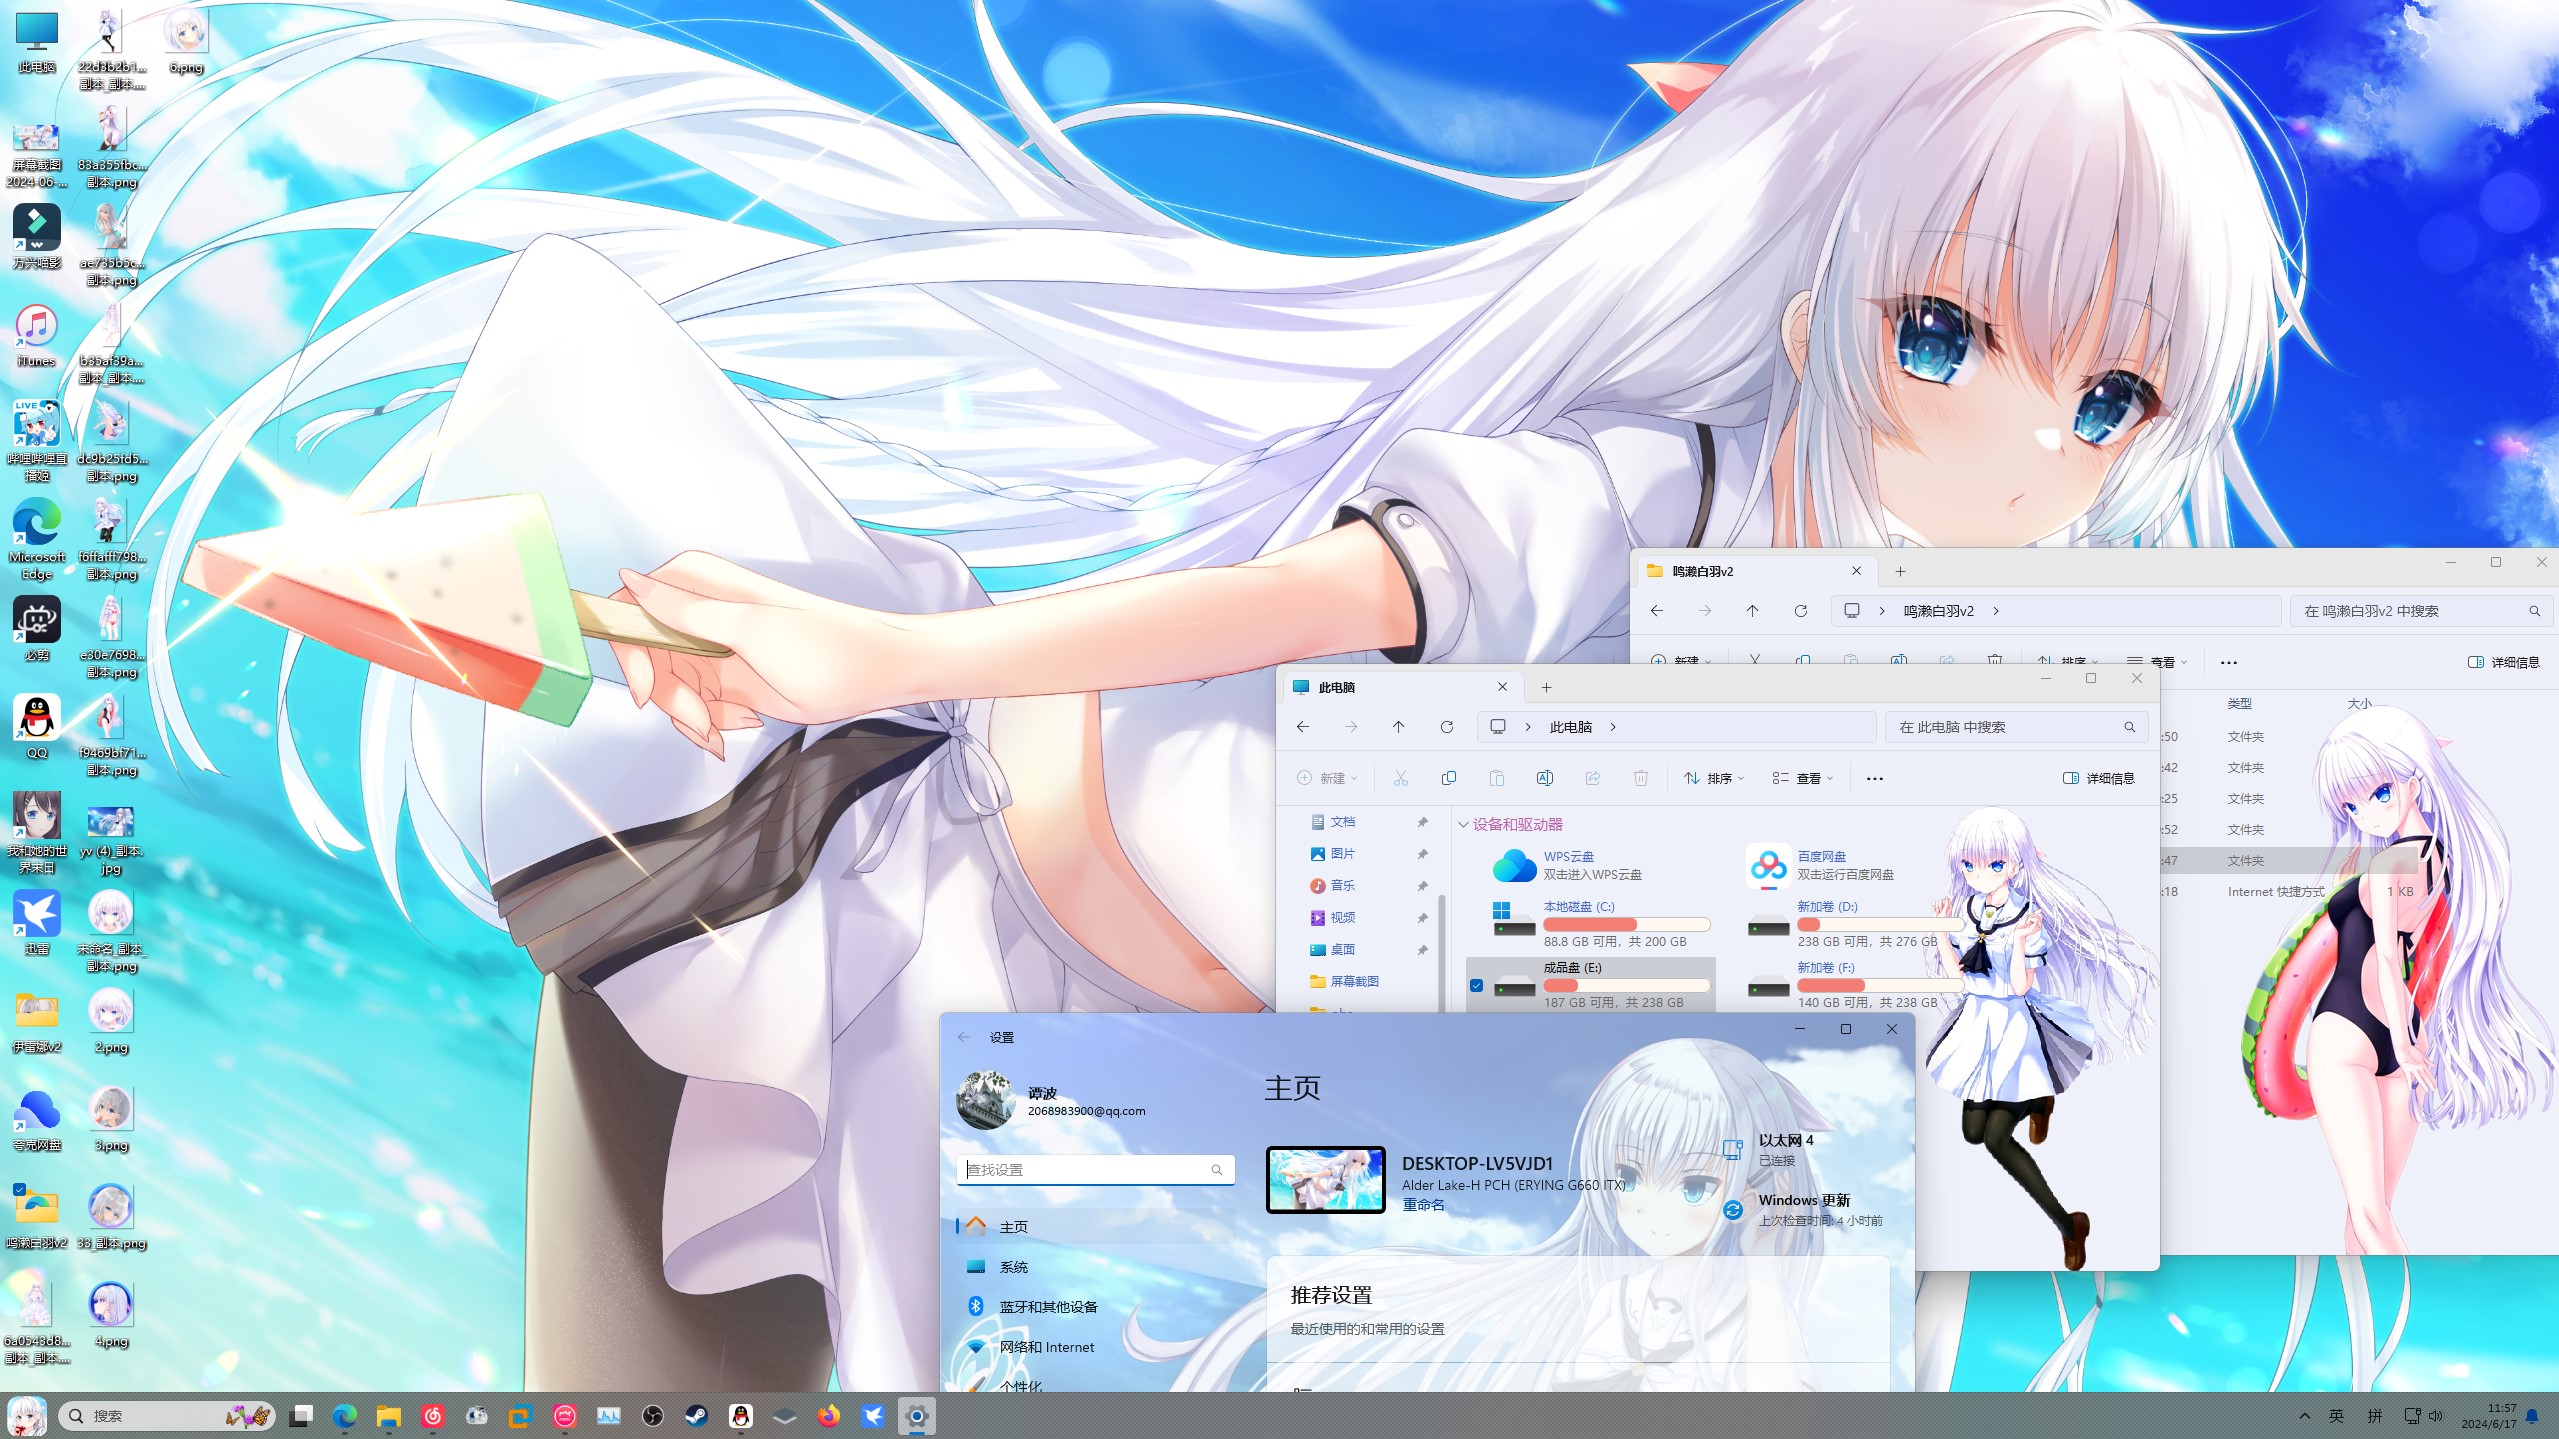Click the 重命名 link in Settings
Screen dimensions: 2559x1439
(x=1423, y=1205)
